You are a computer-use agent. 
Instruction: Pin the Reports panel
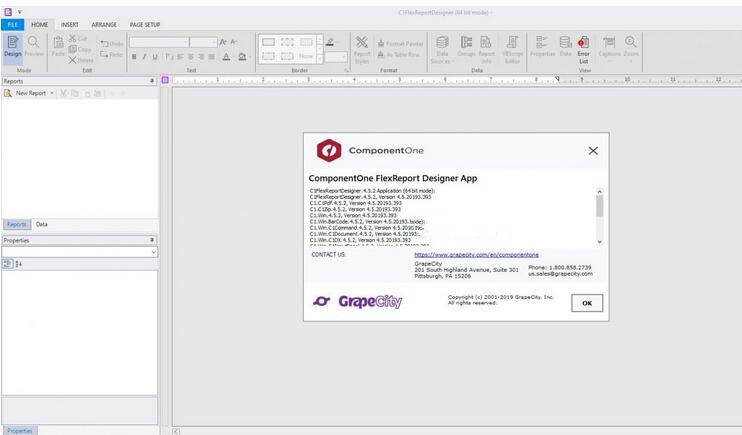(152, 81)
